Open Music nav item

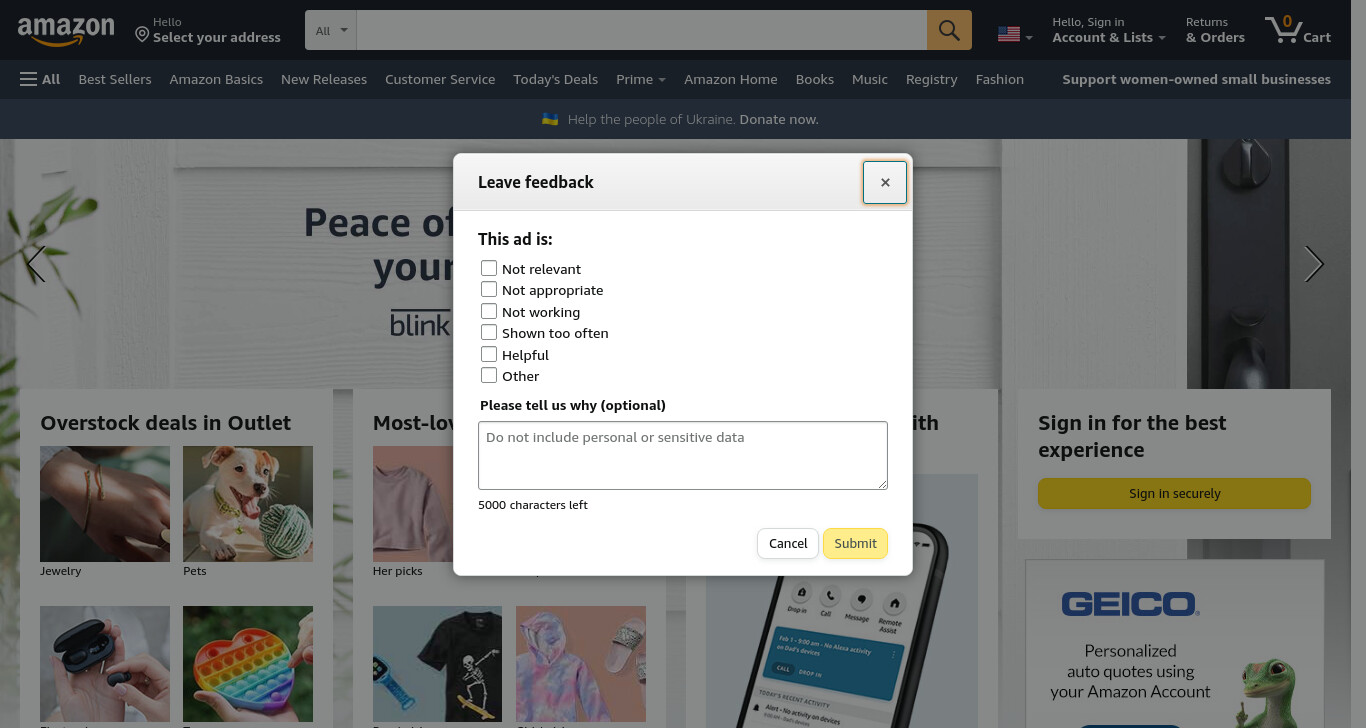pos(870,79)
